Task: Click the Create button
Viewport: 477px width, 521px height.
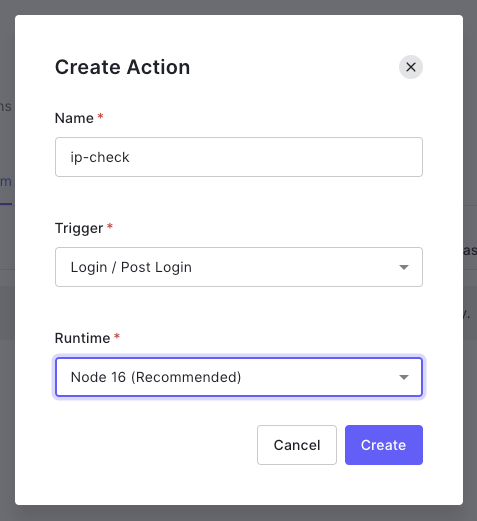Action: [384, 445]
